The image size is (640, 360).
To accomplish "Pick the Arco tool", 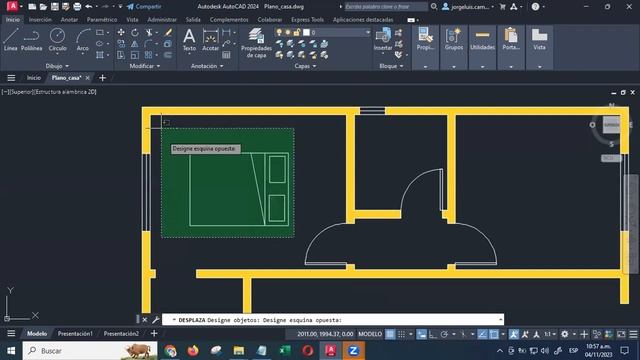I will click(x=82, y=40).
